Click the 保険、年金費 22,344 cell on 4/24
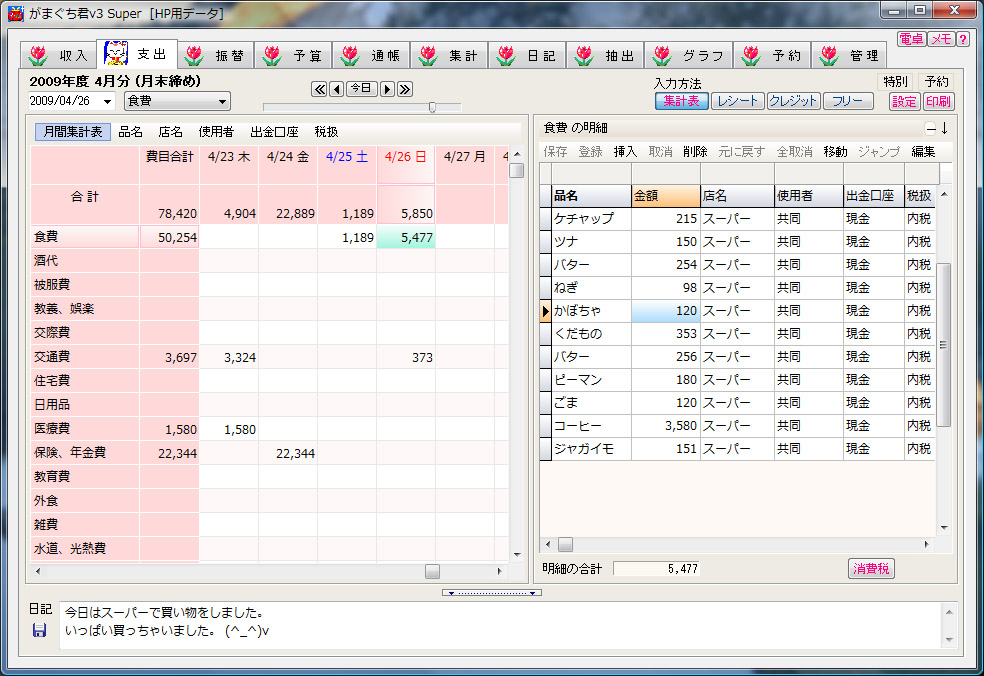The height and width of the screenshot is (676, 984). click(288, 453)
